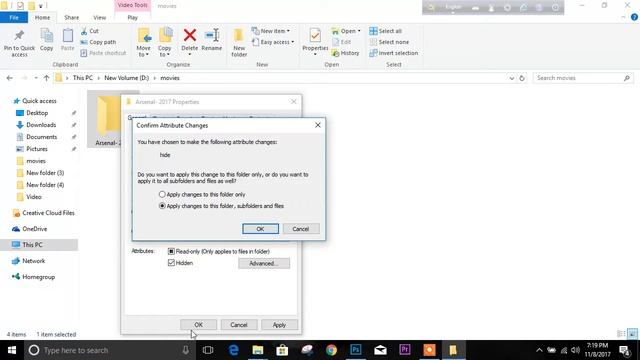Open the ribbon Open dropdown
640x360 pixels.
click(x=346, y=31)
